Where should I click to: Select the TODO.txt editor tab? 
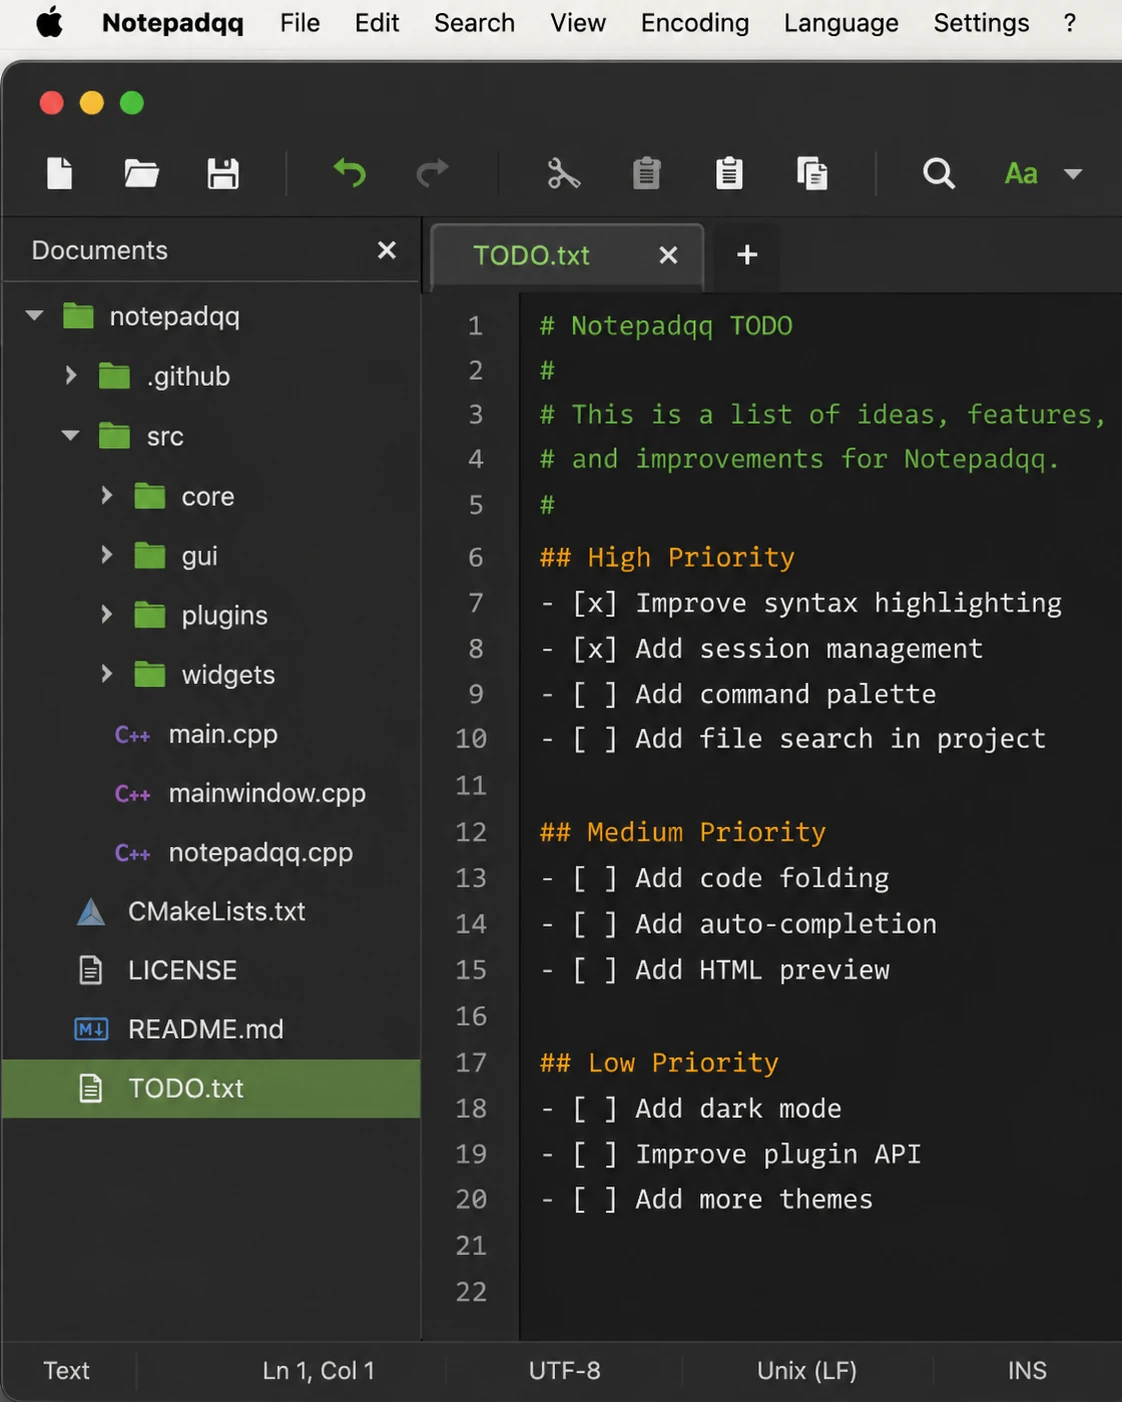[567, 256]
